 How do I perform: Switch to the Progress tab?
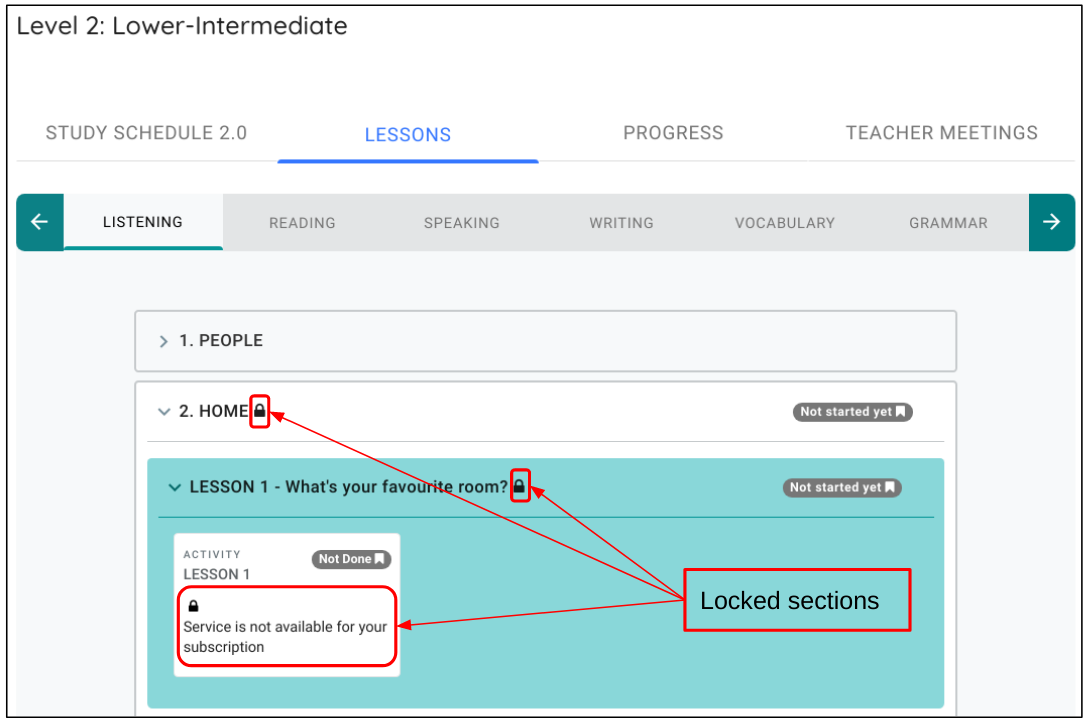coord(673,133)
